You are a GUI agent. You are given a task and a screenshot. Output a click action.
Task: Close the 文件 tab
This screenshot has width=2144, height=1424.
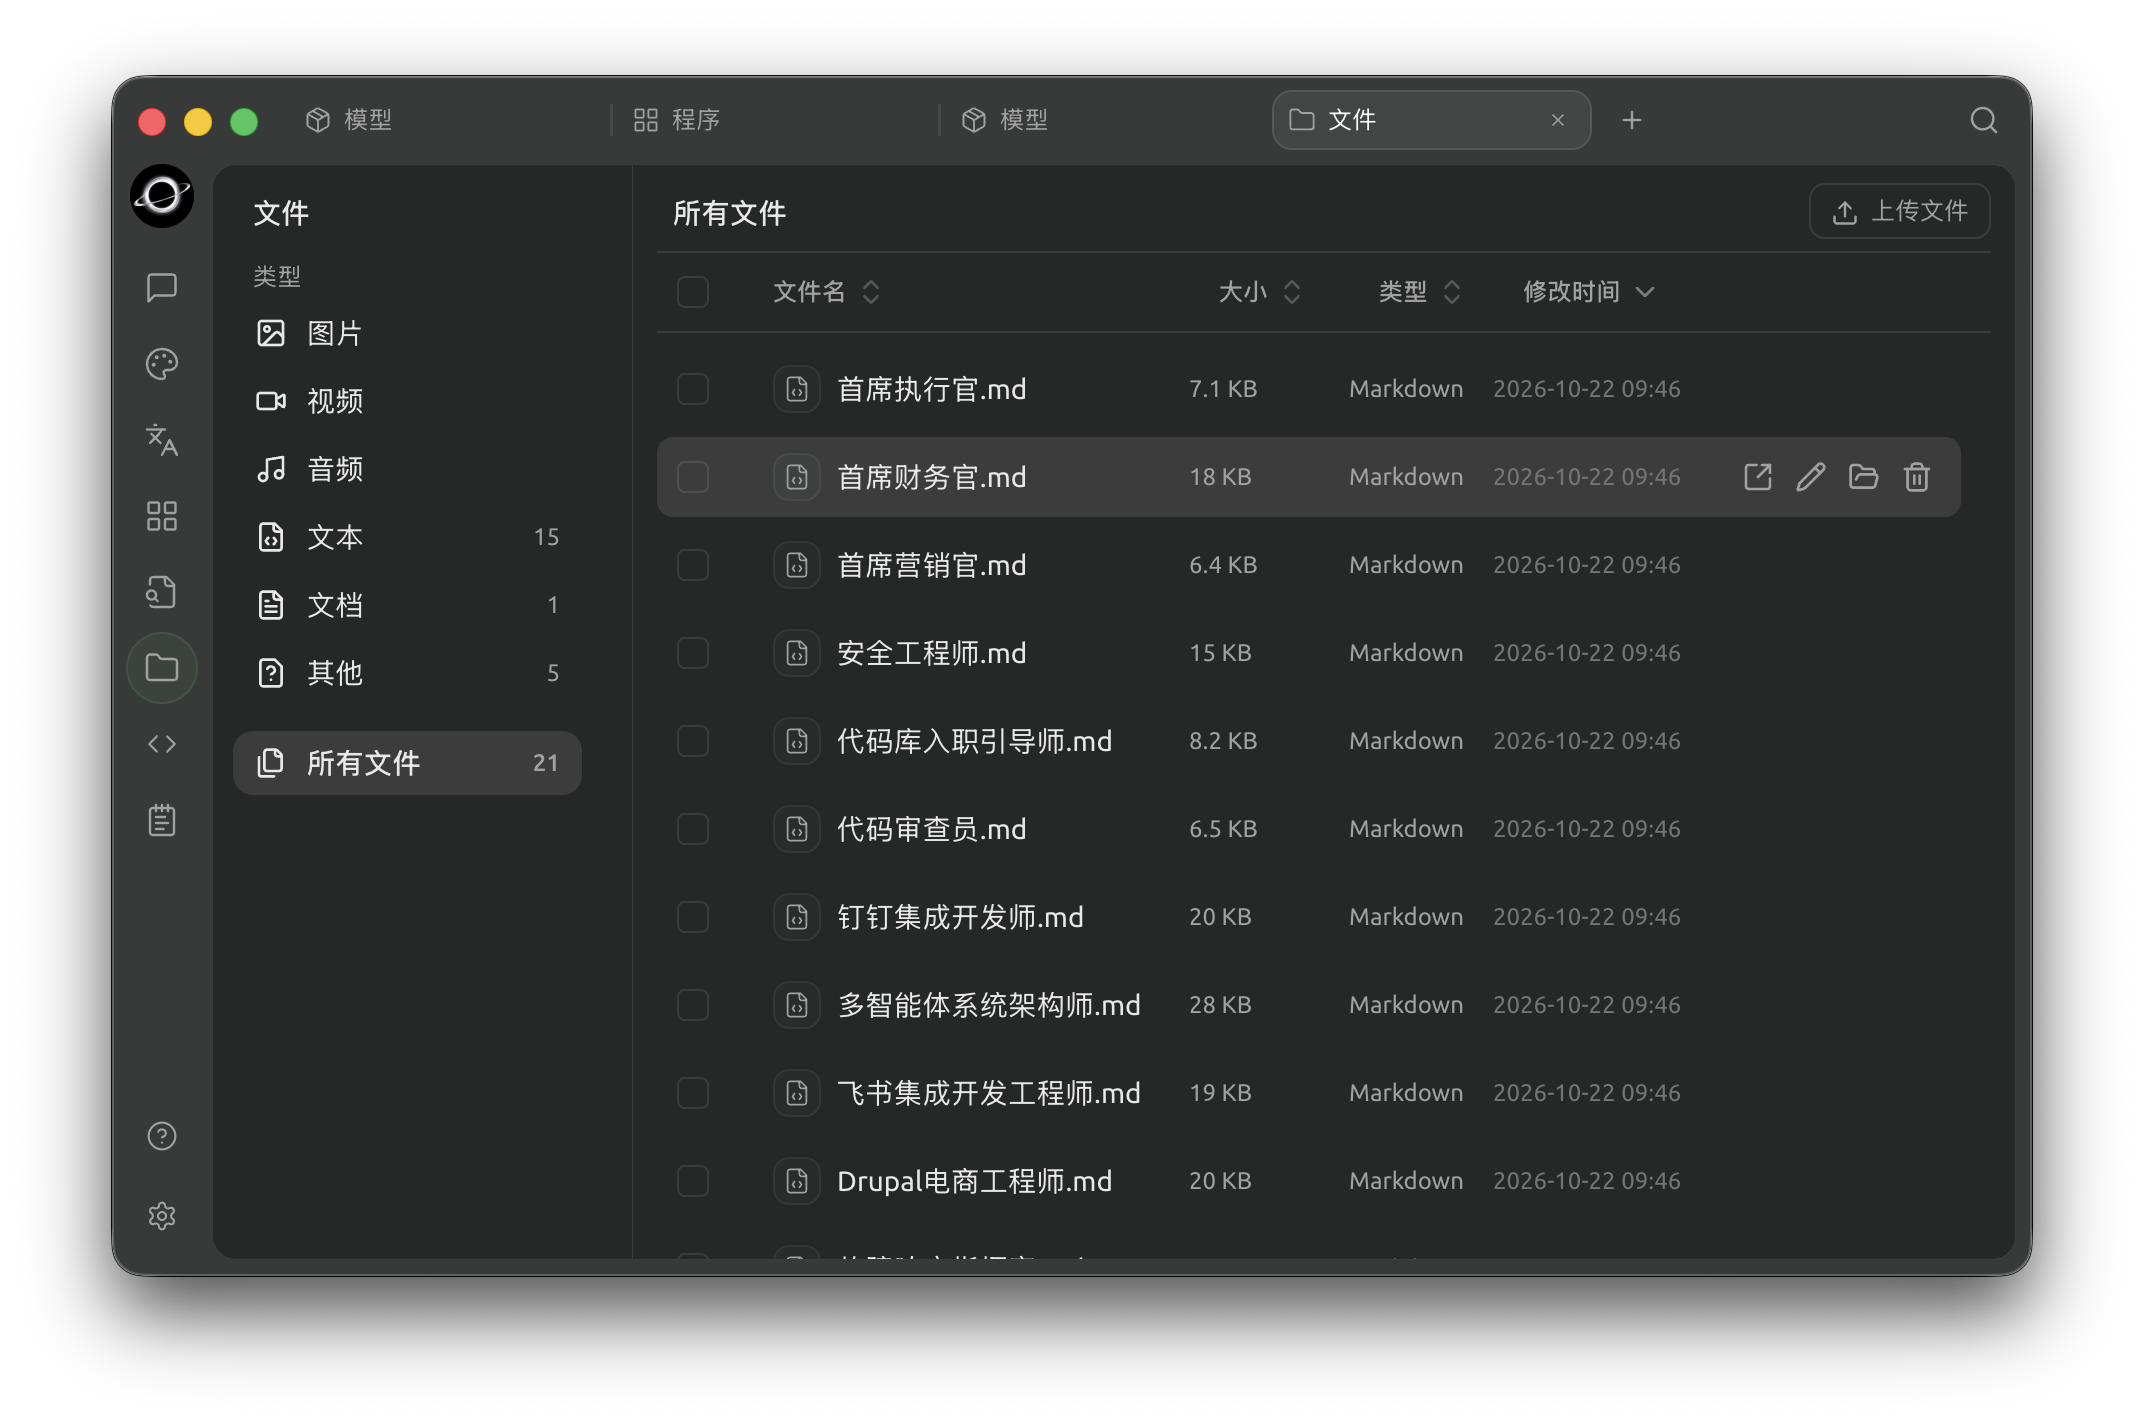pos(1557,120)
